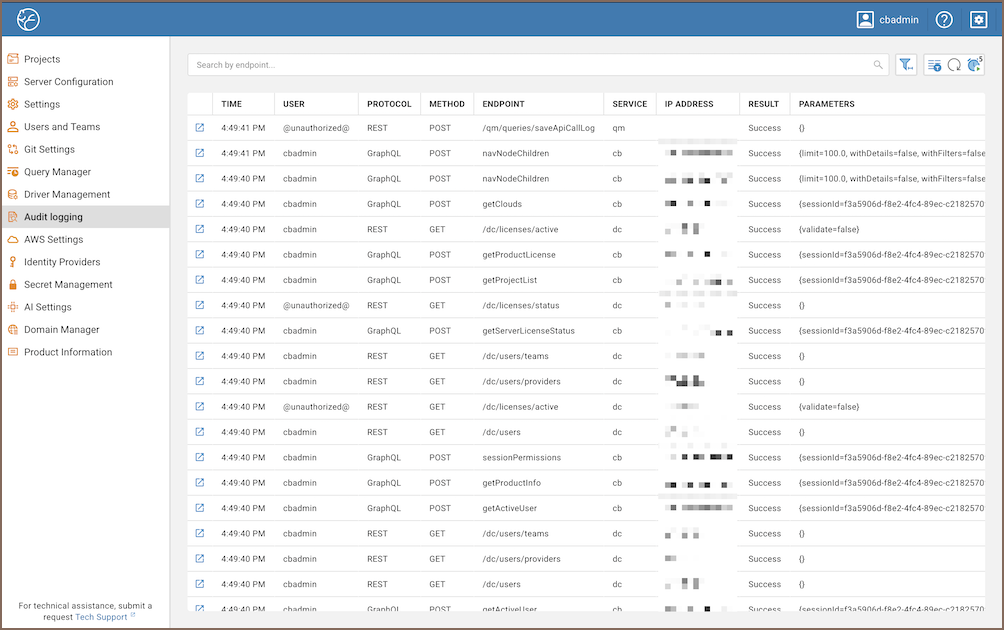
Task: Open details icon for getClouds row
Action: click(200, 204)
